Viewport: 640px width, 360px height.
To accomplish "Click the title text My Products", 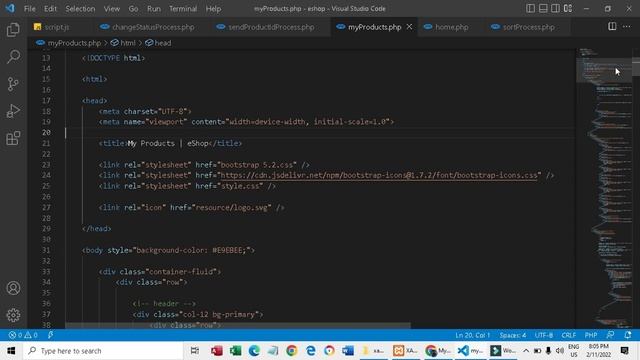I will pyautogui.click(x=151, y=143).
